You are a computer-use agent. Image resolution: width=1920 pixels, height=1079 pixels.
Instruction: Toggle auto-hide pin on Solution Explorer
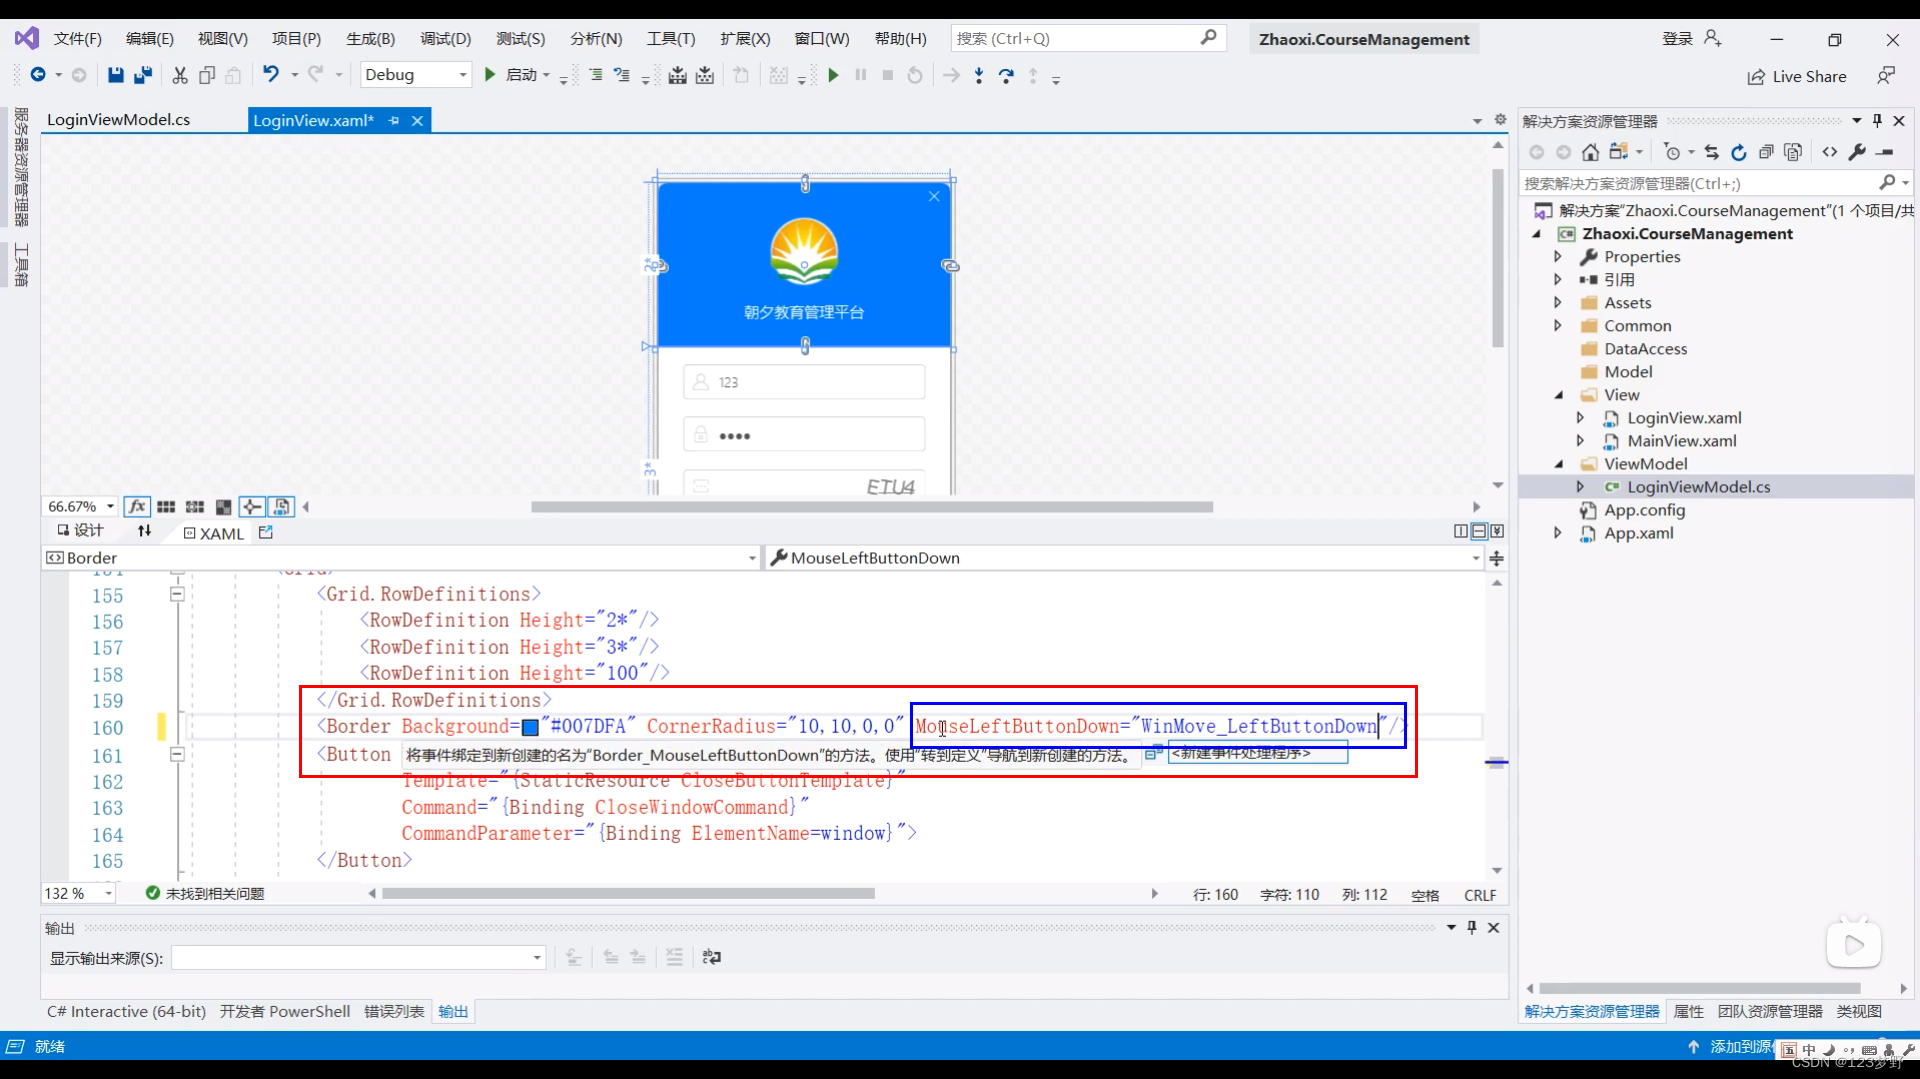1877,121
